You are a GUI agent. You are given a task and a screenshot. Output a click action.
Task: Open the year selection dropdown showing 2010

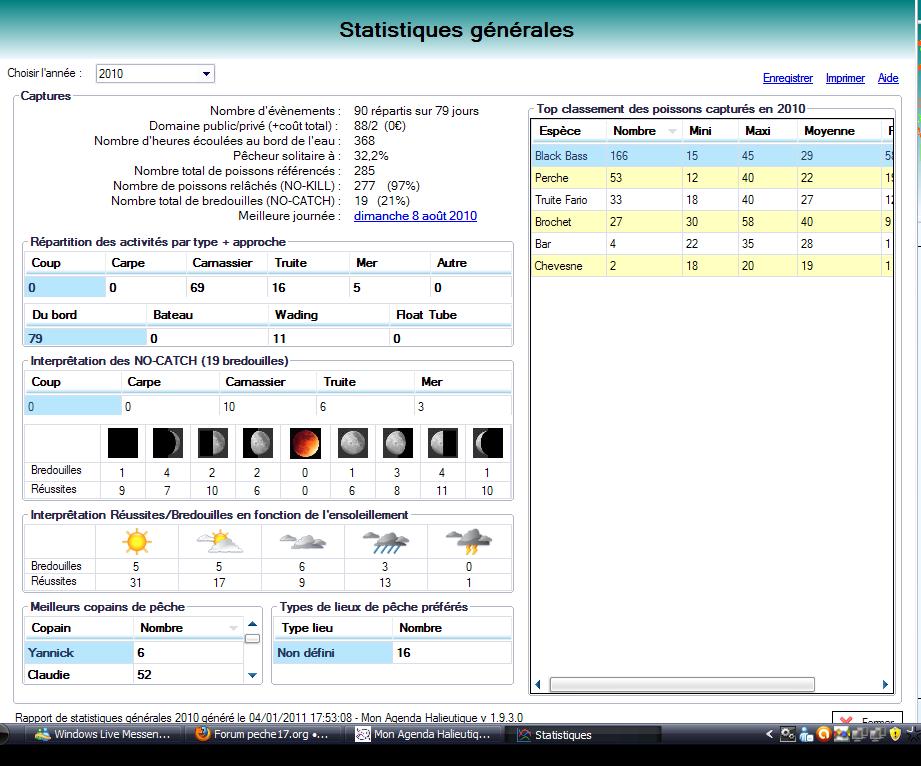(155, 73)
